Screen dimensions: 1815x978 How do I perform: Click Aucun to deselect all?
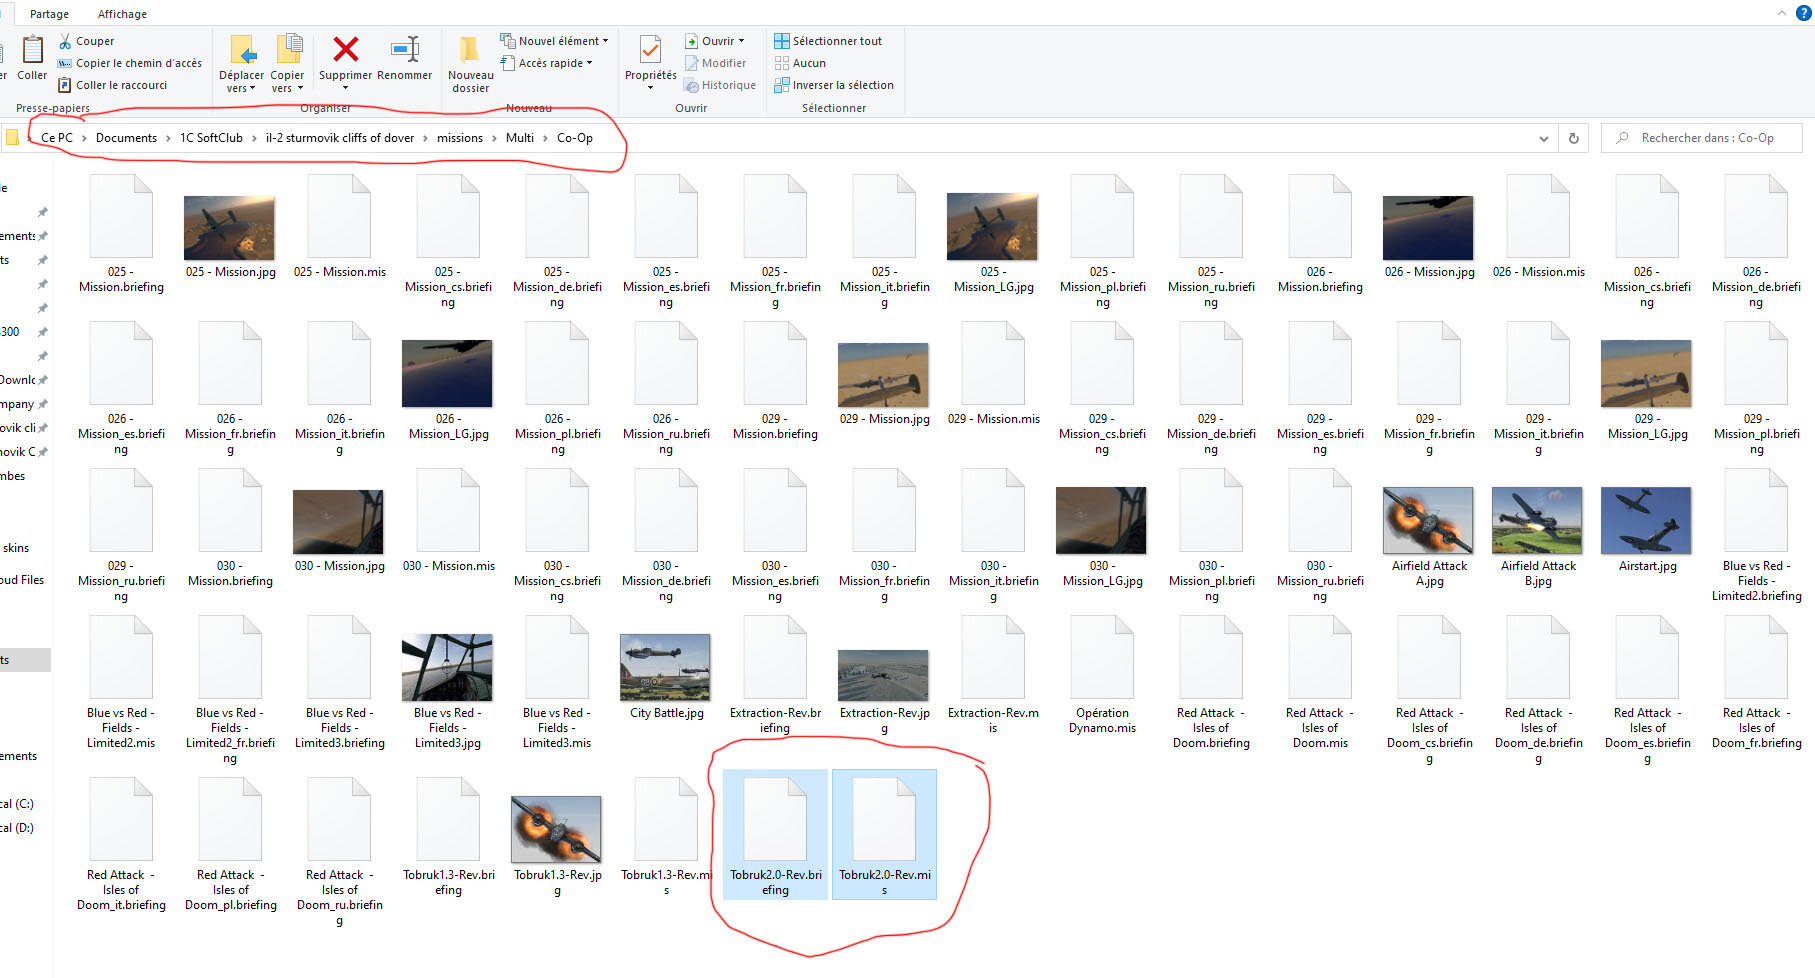pyautogui.click(x=800, y=63)
